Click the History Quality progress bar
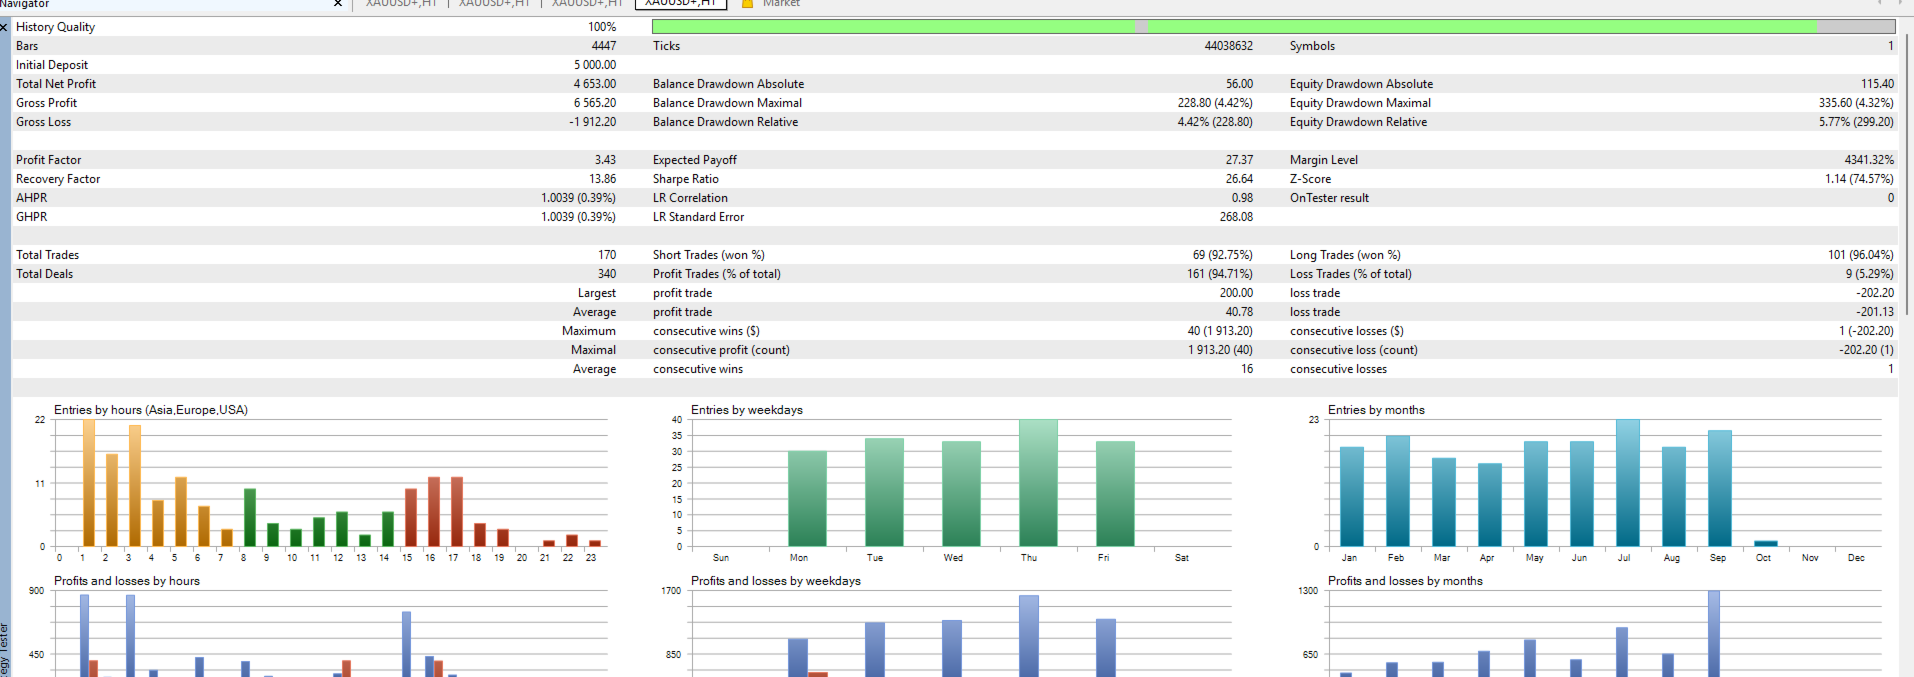The height and width of the screenshot is (677, 1914). [x=1273, y=27]
